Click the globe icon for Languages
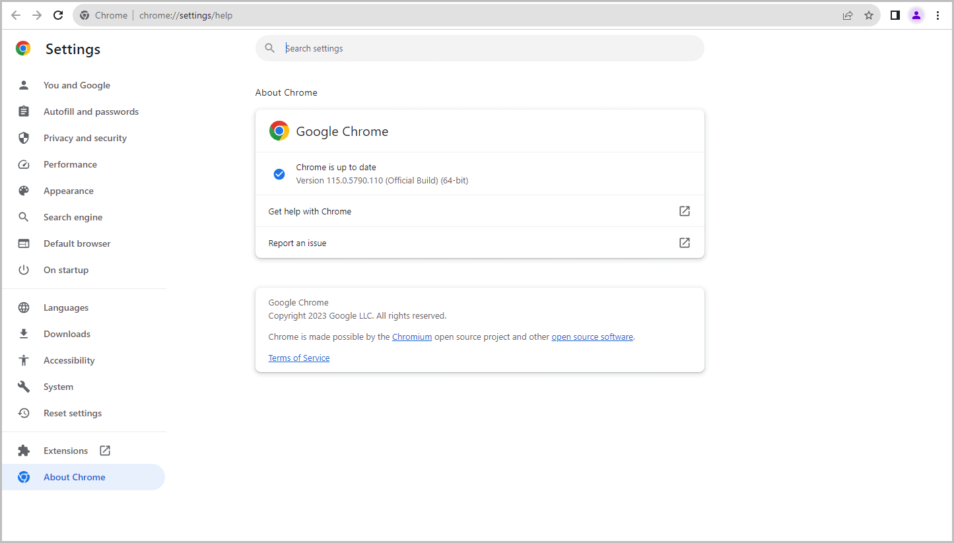This screenshot has height=543, width=954. pyautogui.click(x=24, y=307)
